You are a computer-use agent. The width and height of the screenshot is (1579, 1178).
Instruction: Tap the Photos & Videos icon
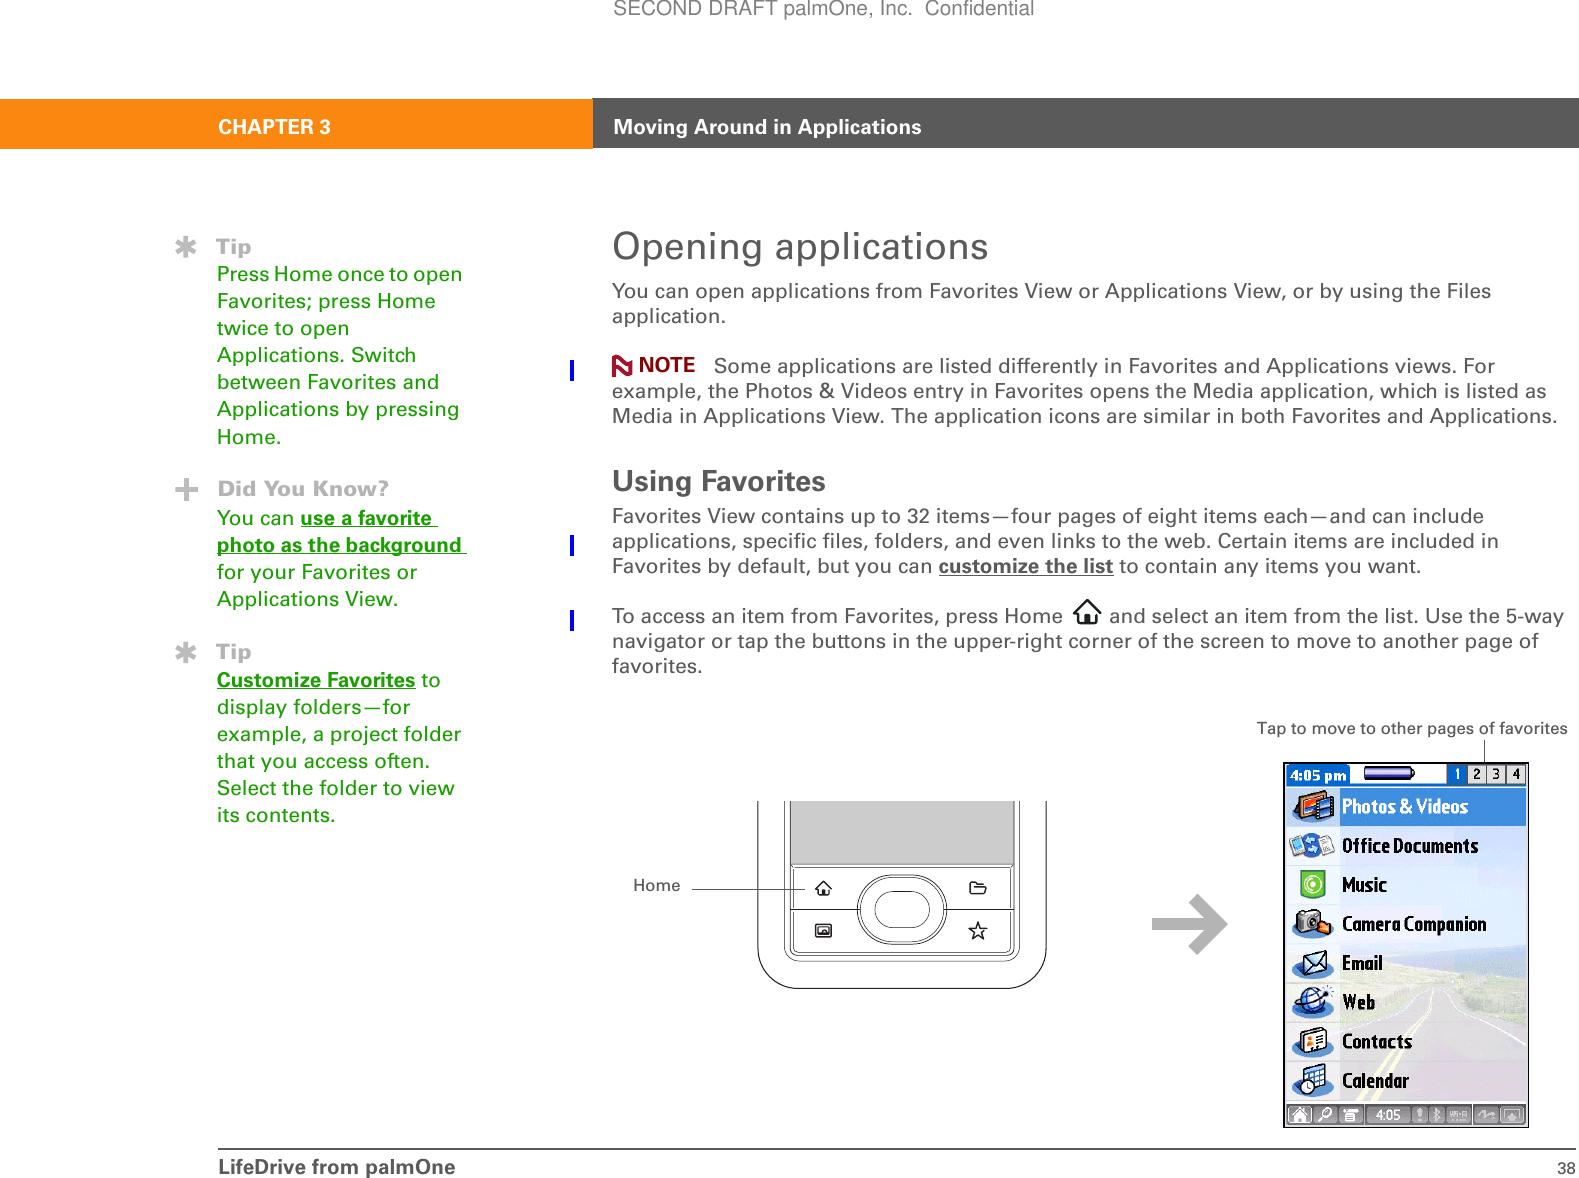point(1313,806)
